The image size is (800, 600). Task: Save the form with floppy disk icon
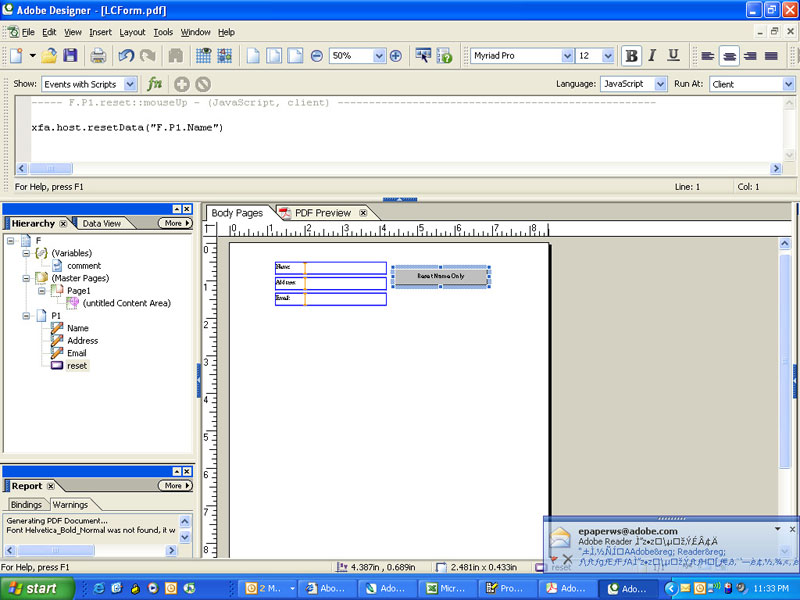click(70, 56)
